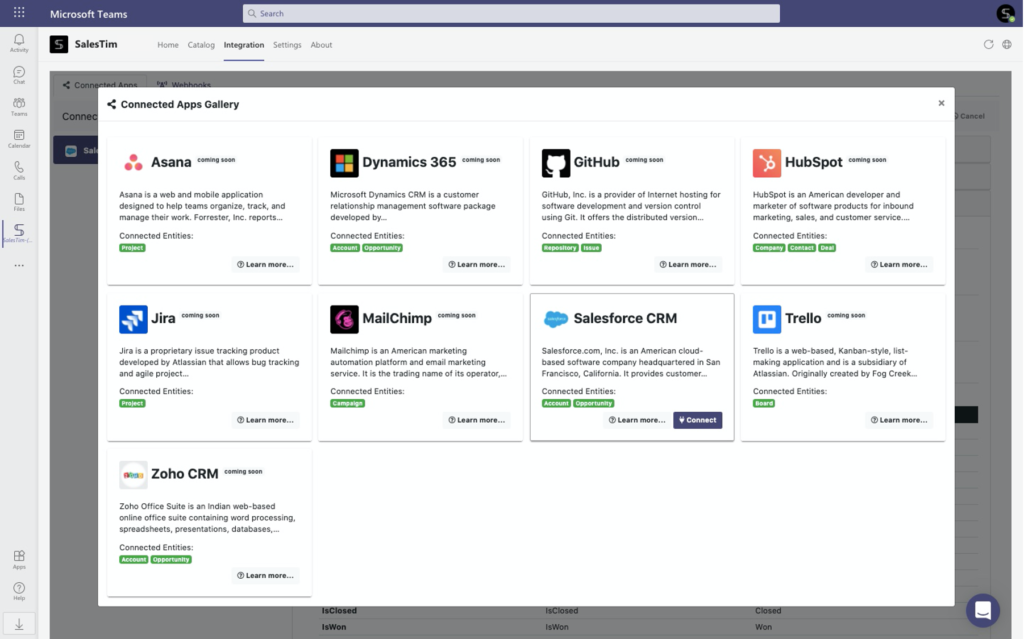Show more apps via the ellipsis icon
Image resolution: width=1024 pixels, height=639 pixels.
click(x=19, y=265)
